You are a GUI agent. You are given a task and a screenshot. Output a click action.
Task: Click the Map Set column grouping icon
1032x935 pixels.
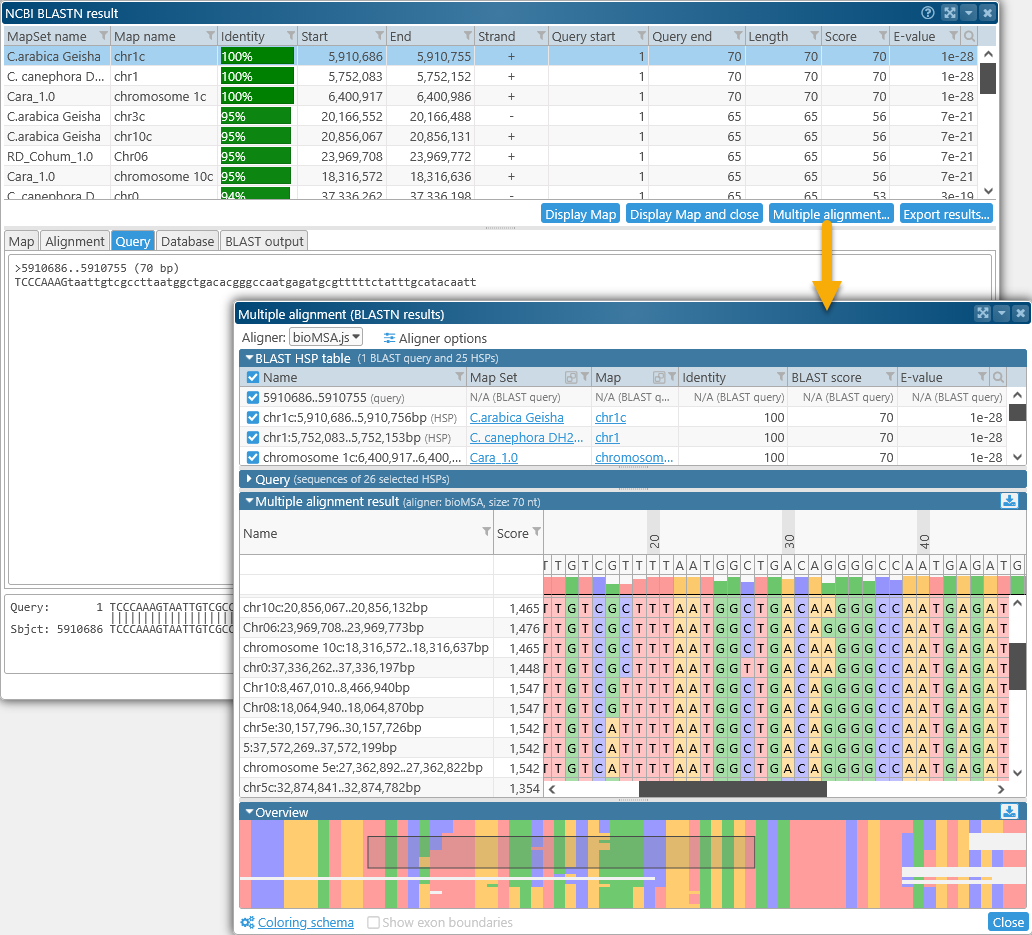click(x=571, y=377)
